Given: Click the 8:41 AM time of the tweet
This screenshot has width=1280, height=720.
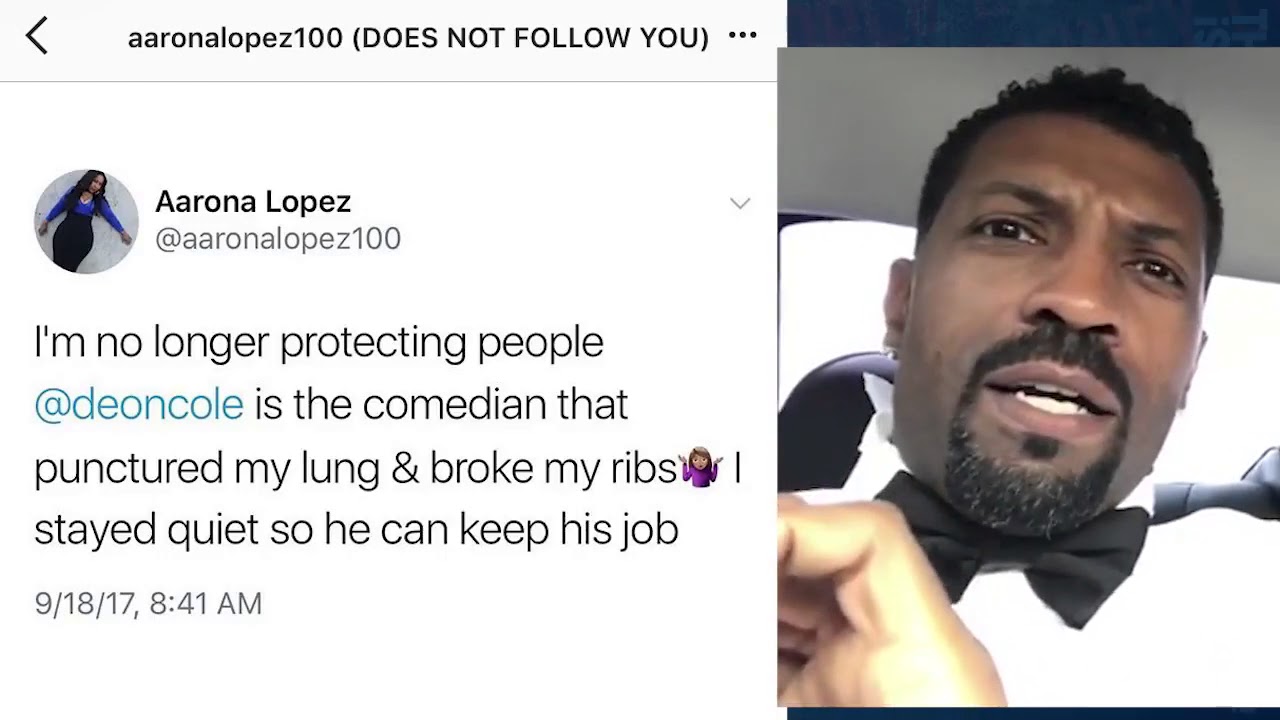Looking at the screenshot, I should tap(206, 604).
